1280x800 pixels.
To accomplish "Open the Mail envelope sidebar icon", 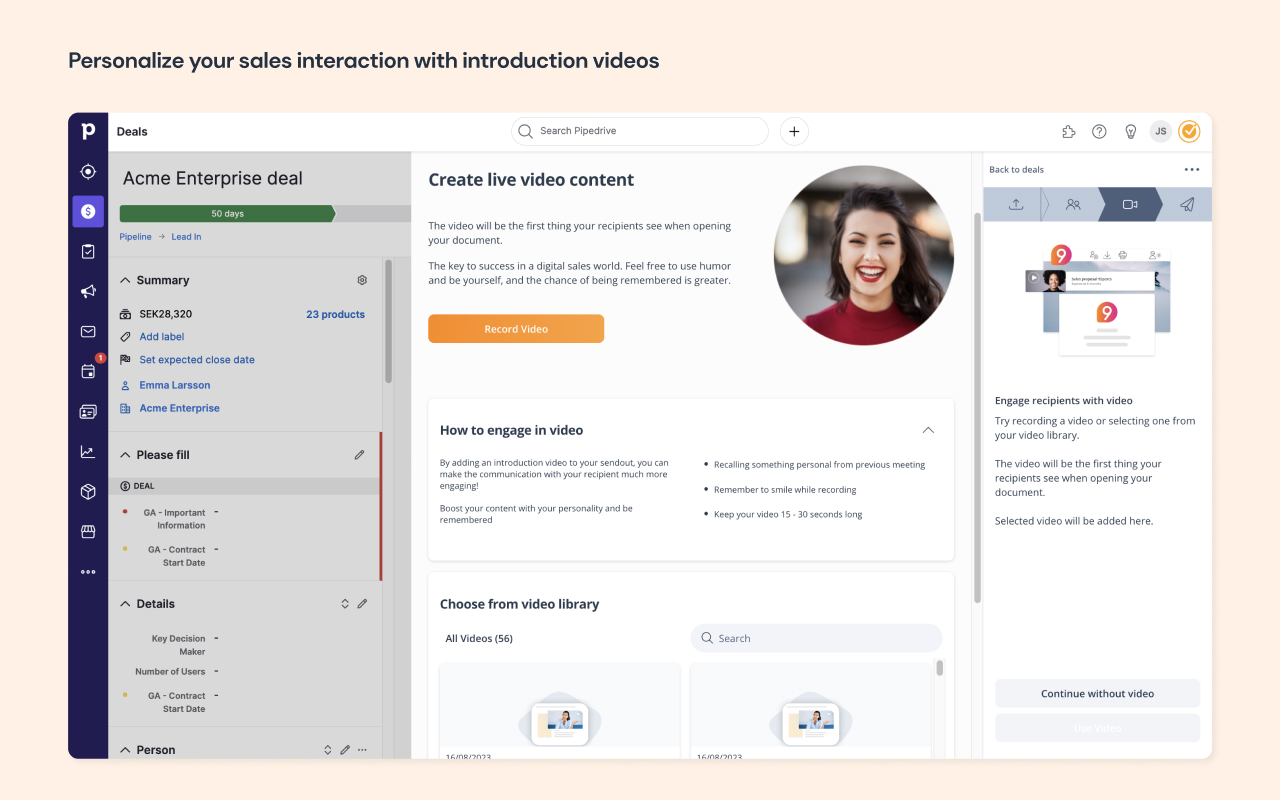I will click(x=88, y=331).
